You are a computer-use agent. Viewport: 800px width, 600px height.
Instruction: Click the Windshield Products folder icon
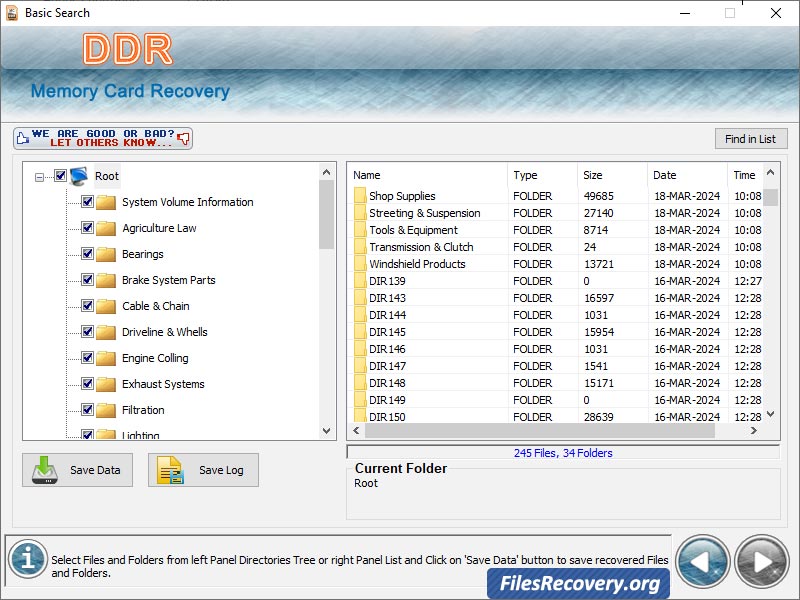(359, 264)
